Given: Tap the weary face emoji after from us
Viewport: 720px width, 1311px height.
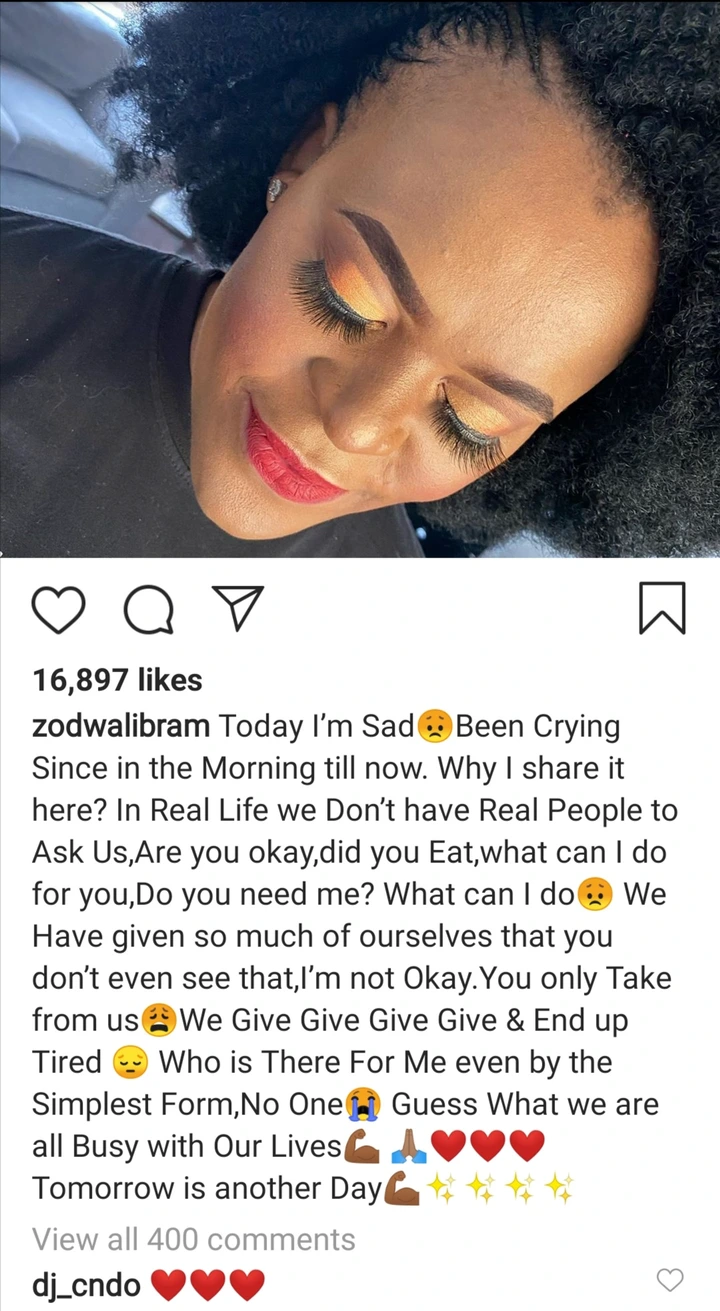Looking at the screenshot, I should pos(161,1020).
